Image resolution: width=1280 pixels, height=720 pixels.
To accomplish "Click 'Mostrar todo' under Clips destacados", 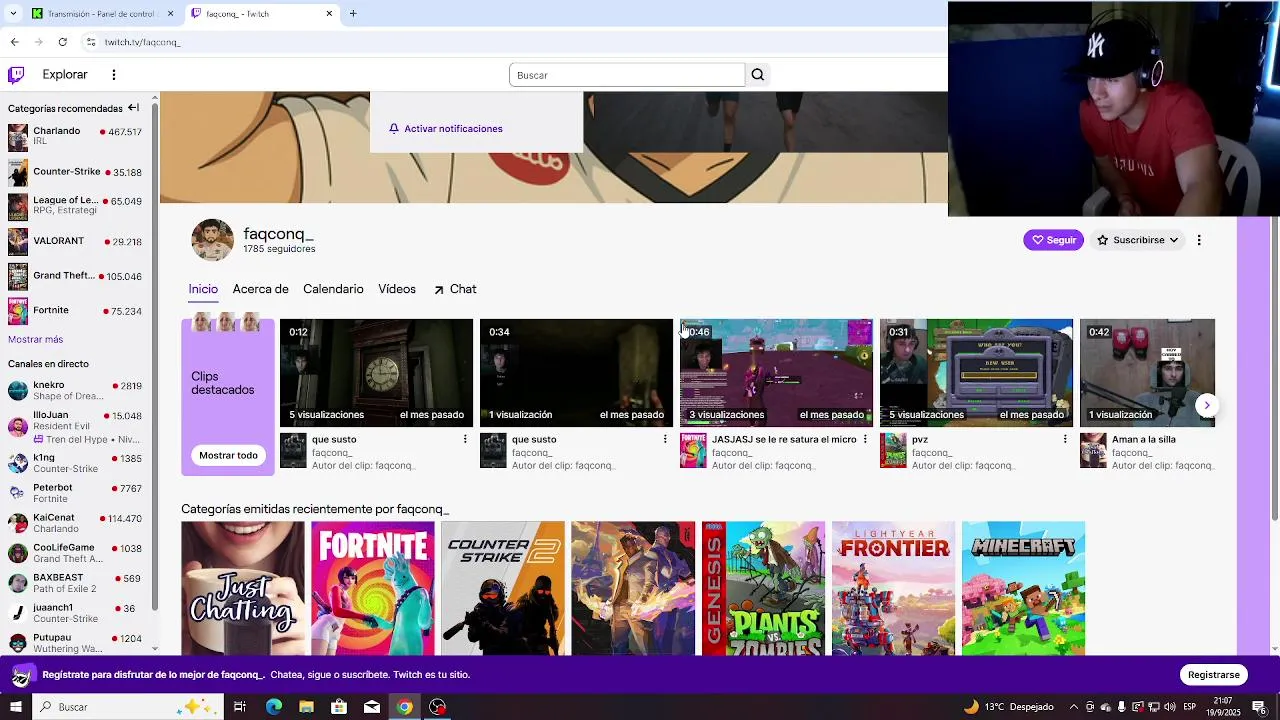I will [228, 455].
